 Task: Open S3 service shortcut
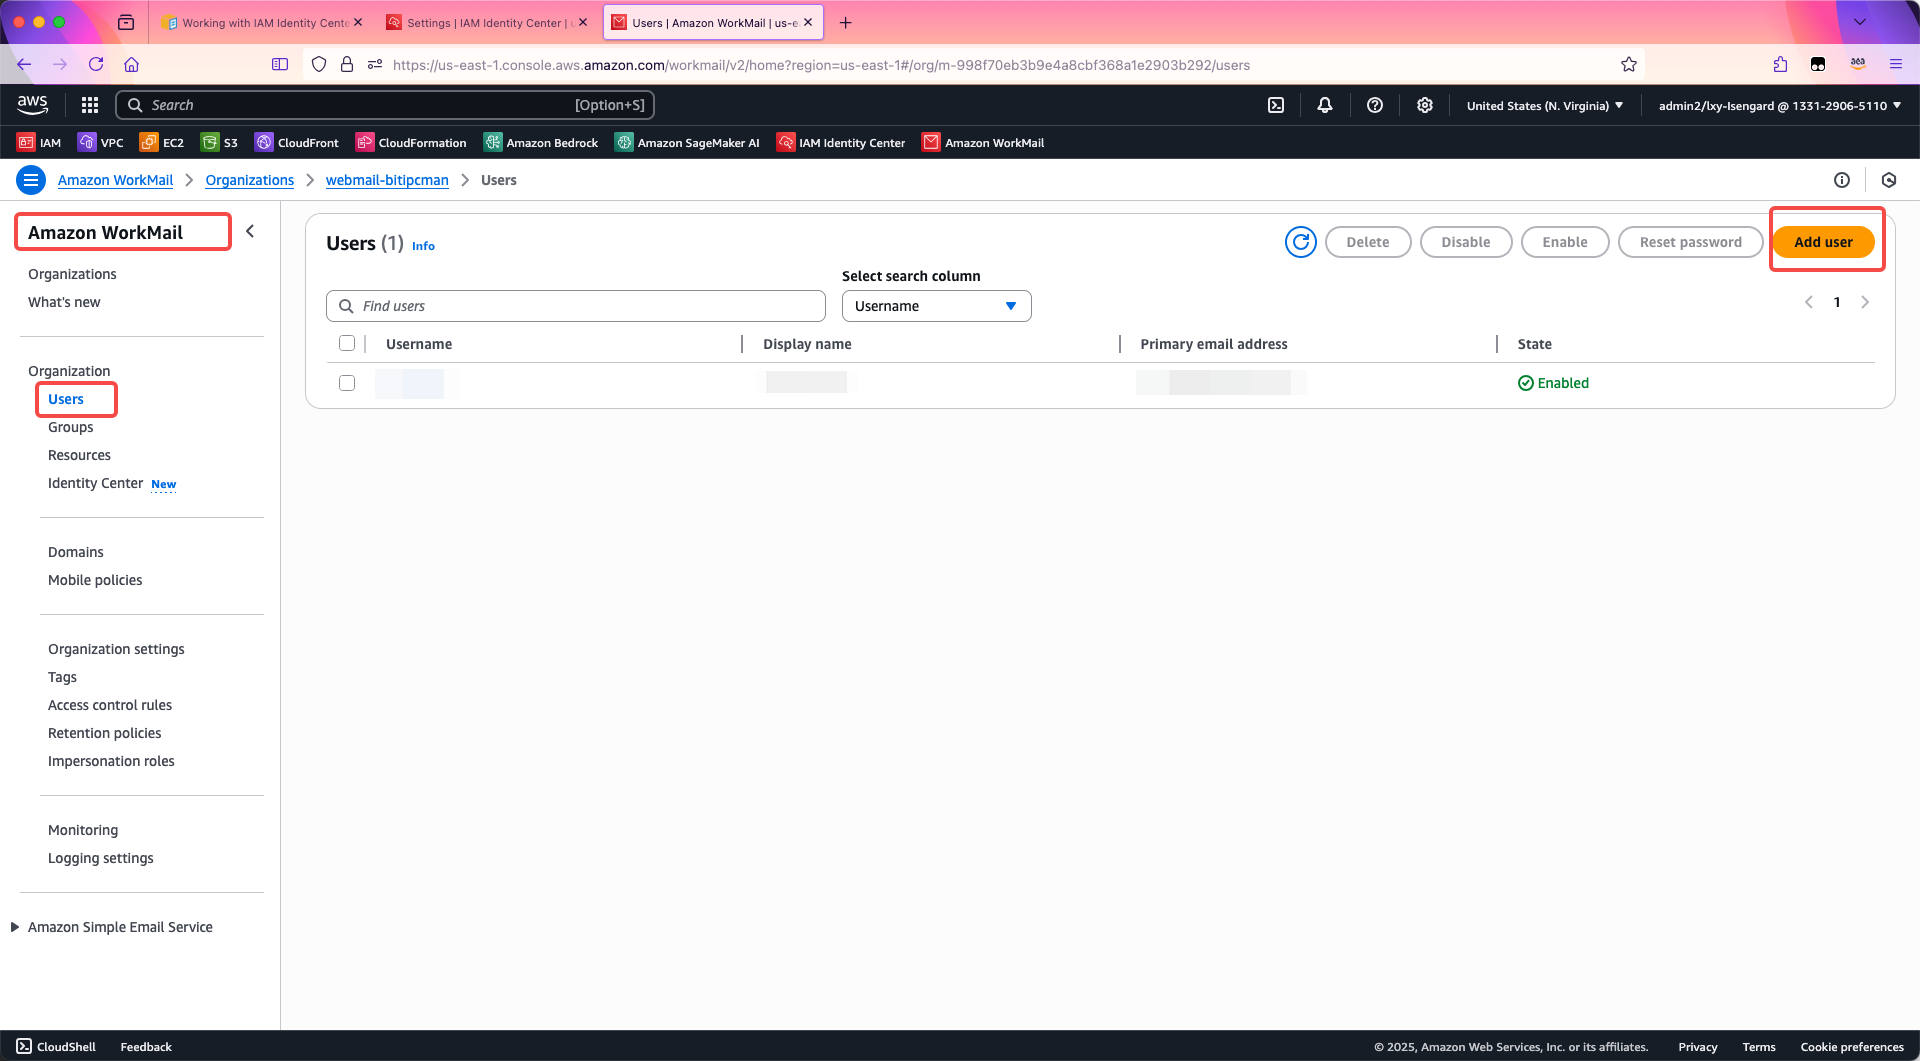pyautogui.click(x=220, y=143)
